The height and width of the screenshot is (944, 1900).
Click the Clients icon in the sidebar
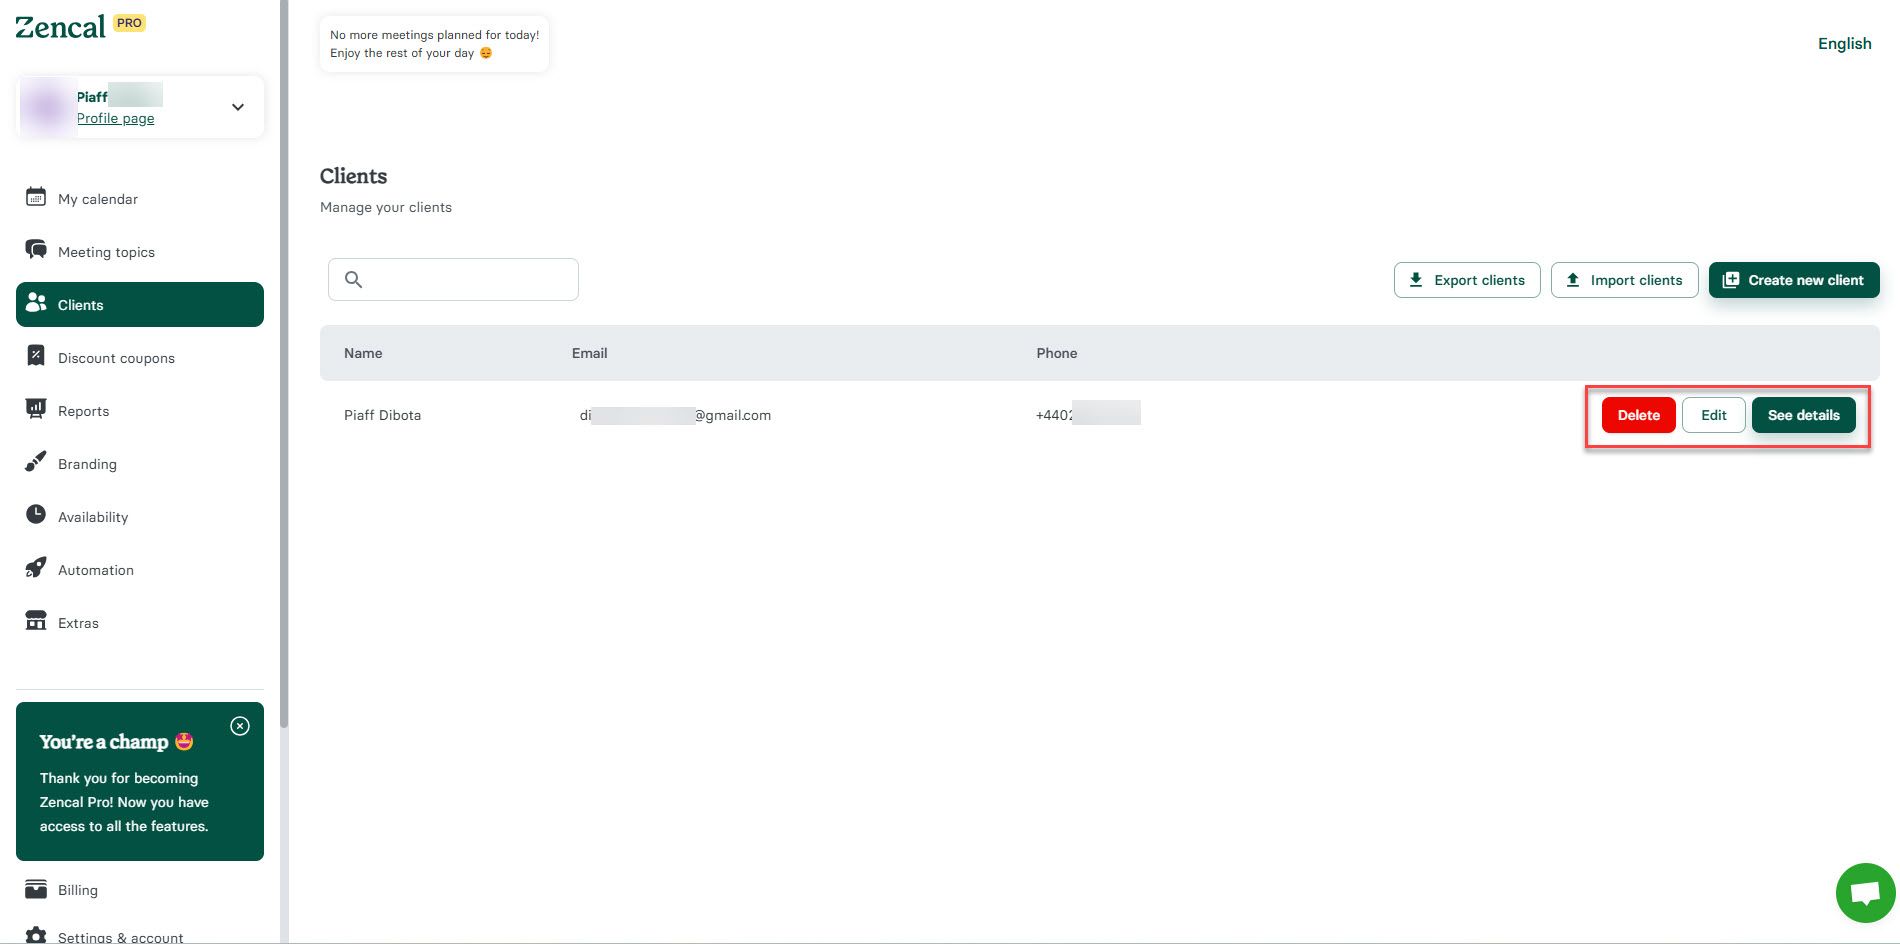point(36,303)
